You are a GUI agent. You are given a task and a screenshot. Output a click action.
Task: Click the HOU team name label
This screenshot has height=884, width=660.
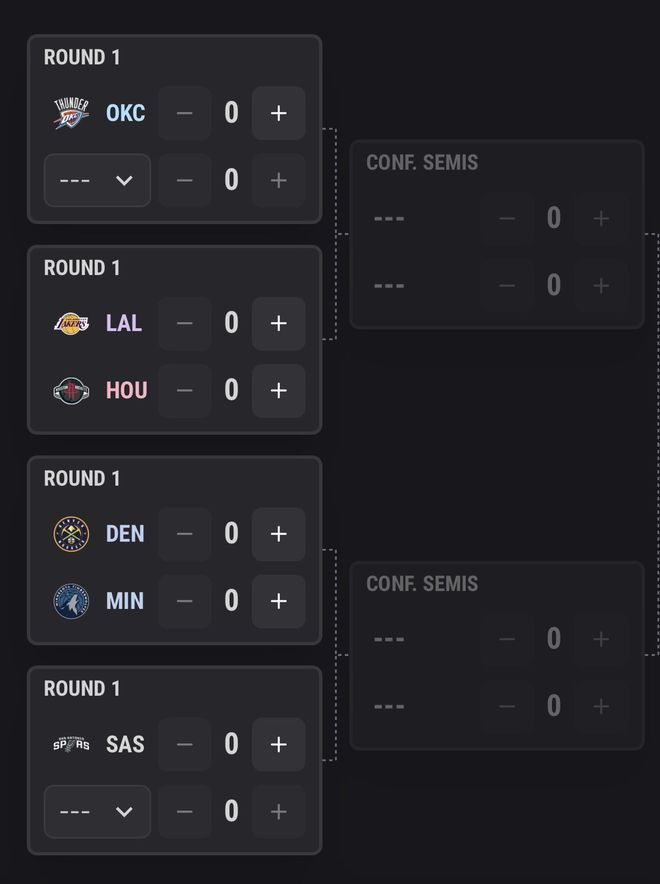coord(124,390)
